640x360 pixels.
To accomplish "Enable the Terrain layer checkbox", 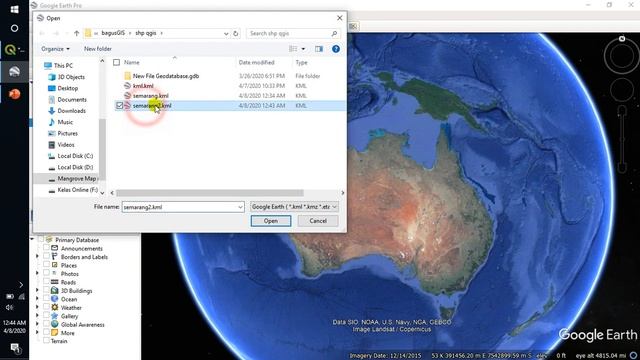I will click(x=46, y=341).
